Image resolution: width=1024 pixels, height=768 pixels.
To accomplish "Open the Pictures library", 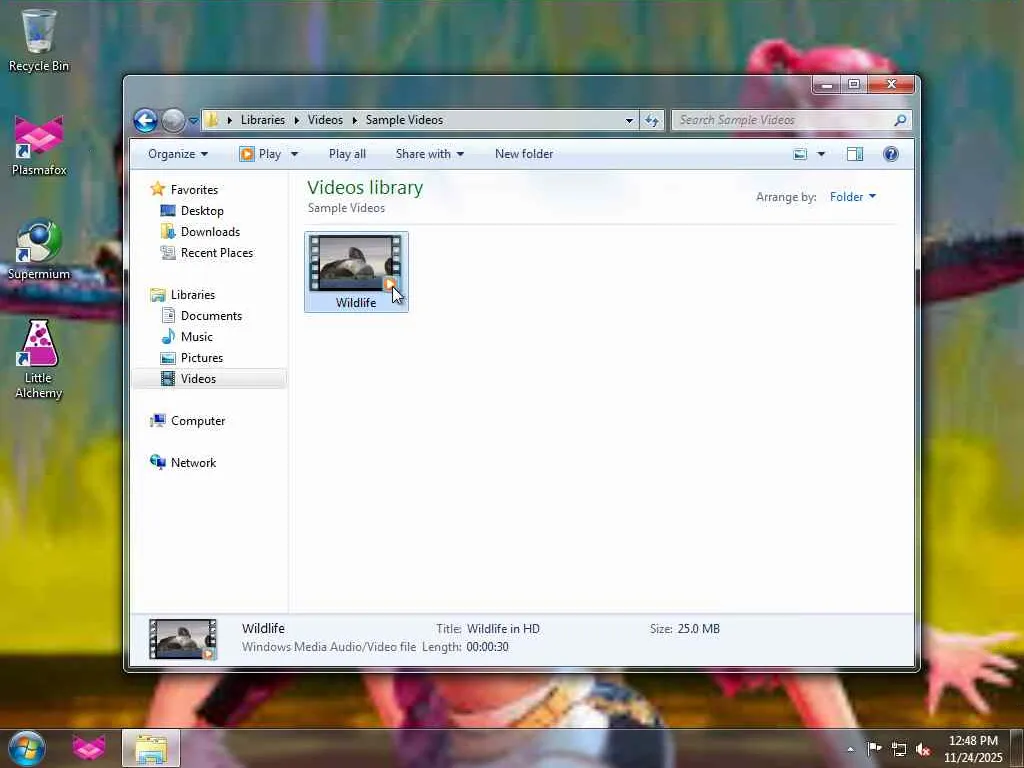I will [202, 358].
